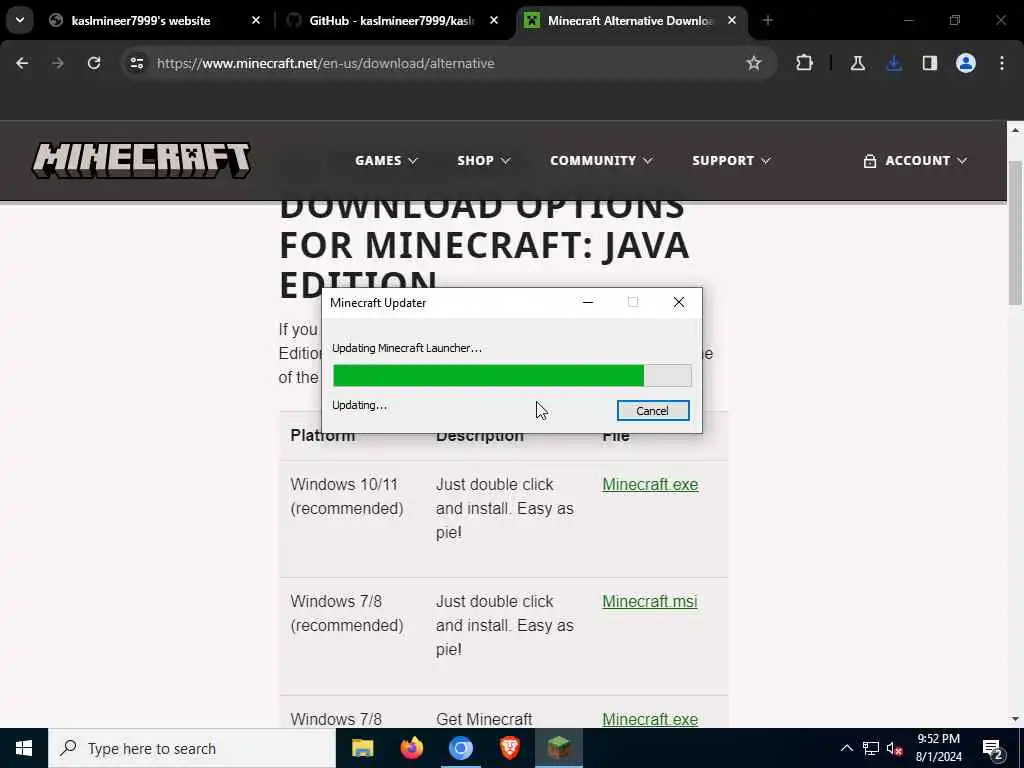The width and height of the screenshot is (1024, 768).
Task: Click the muted volume tray icon
Action: [895, 748]
